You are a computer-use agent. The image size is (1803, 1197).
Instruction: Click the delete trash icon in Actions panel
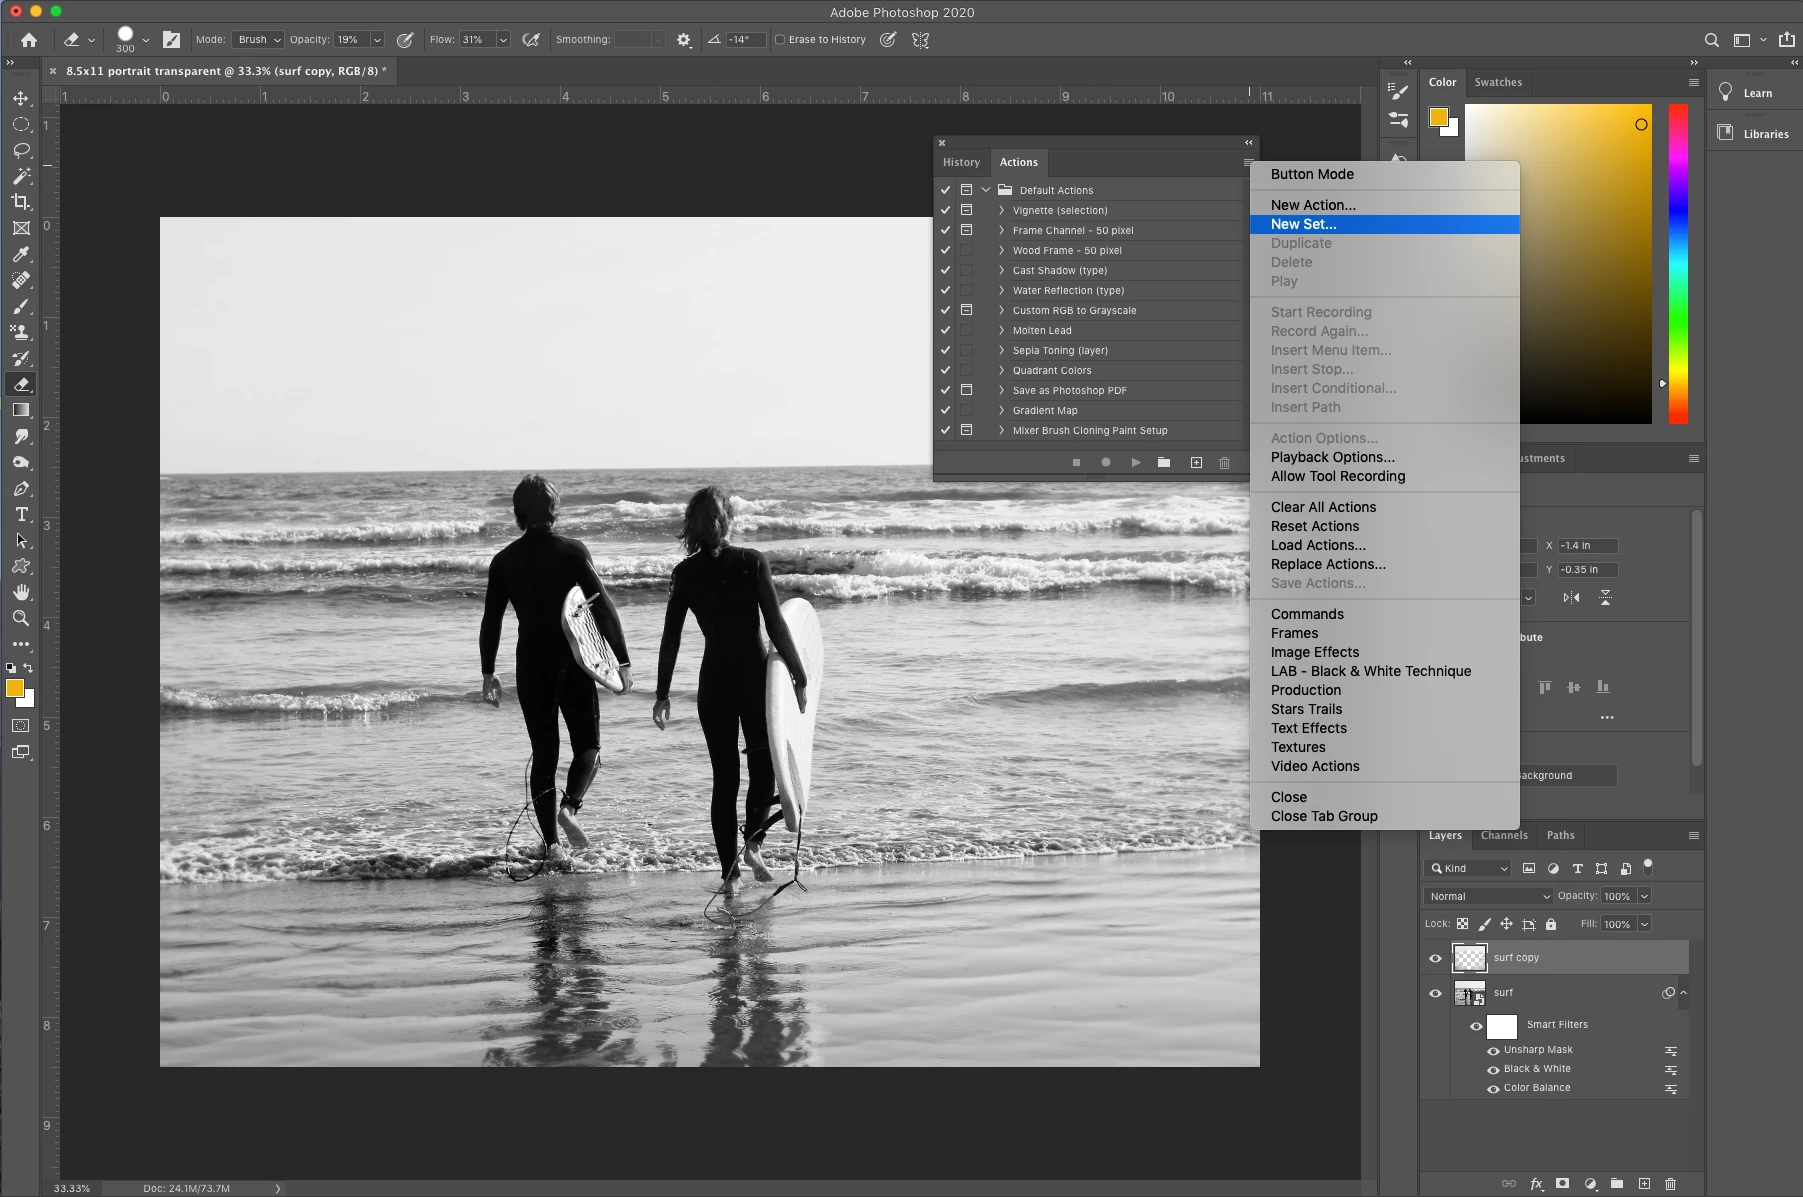(1224, 463)
